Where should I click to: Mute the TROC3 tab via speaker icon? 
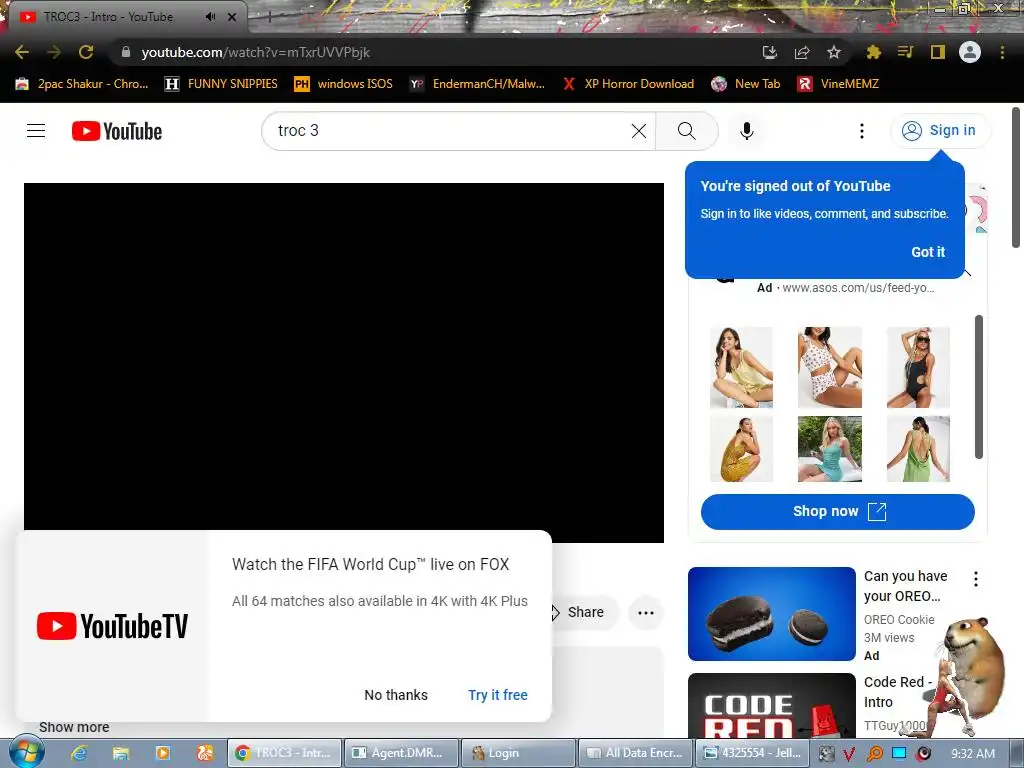[210, 17]
